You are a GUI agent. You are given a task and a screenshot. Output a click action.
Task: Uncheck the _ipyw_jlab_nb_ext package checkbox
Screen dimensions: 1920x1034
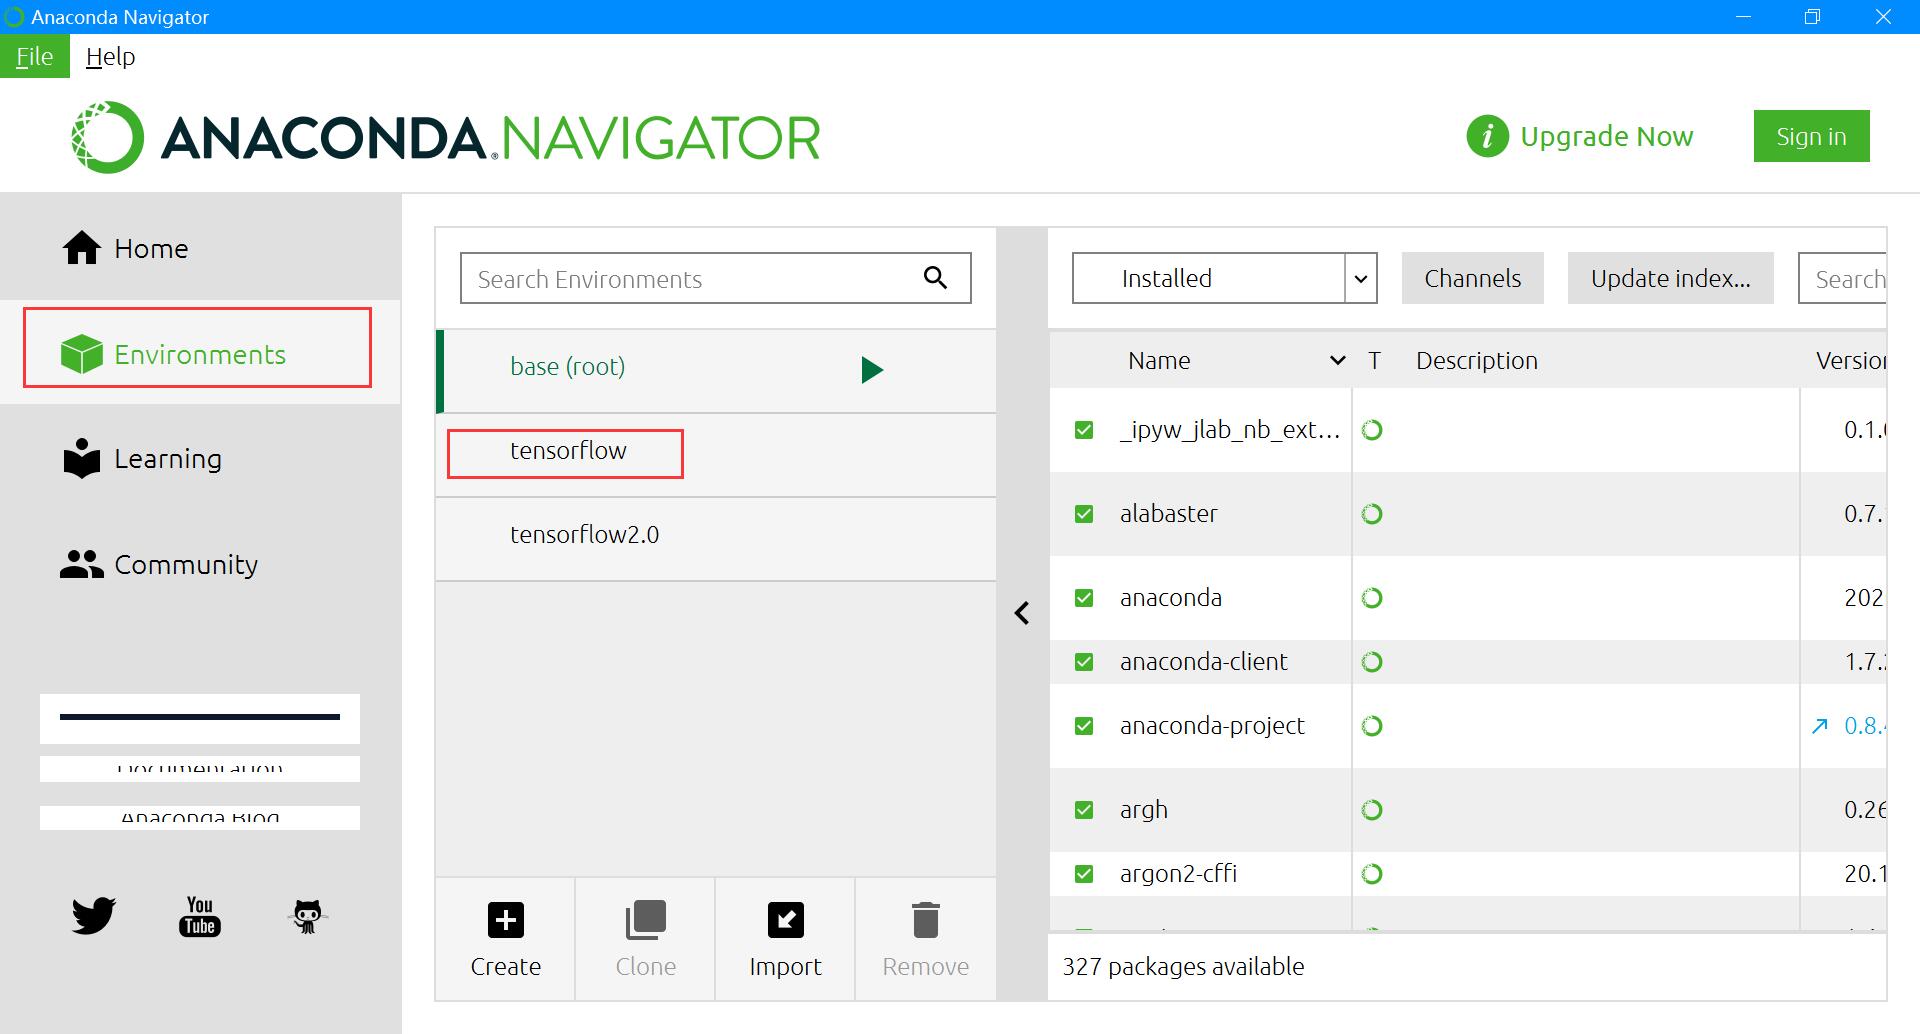click(x=1084, y=430)
